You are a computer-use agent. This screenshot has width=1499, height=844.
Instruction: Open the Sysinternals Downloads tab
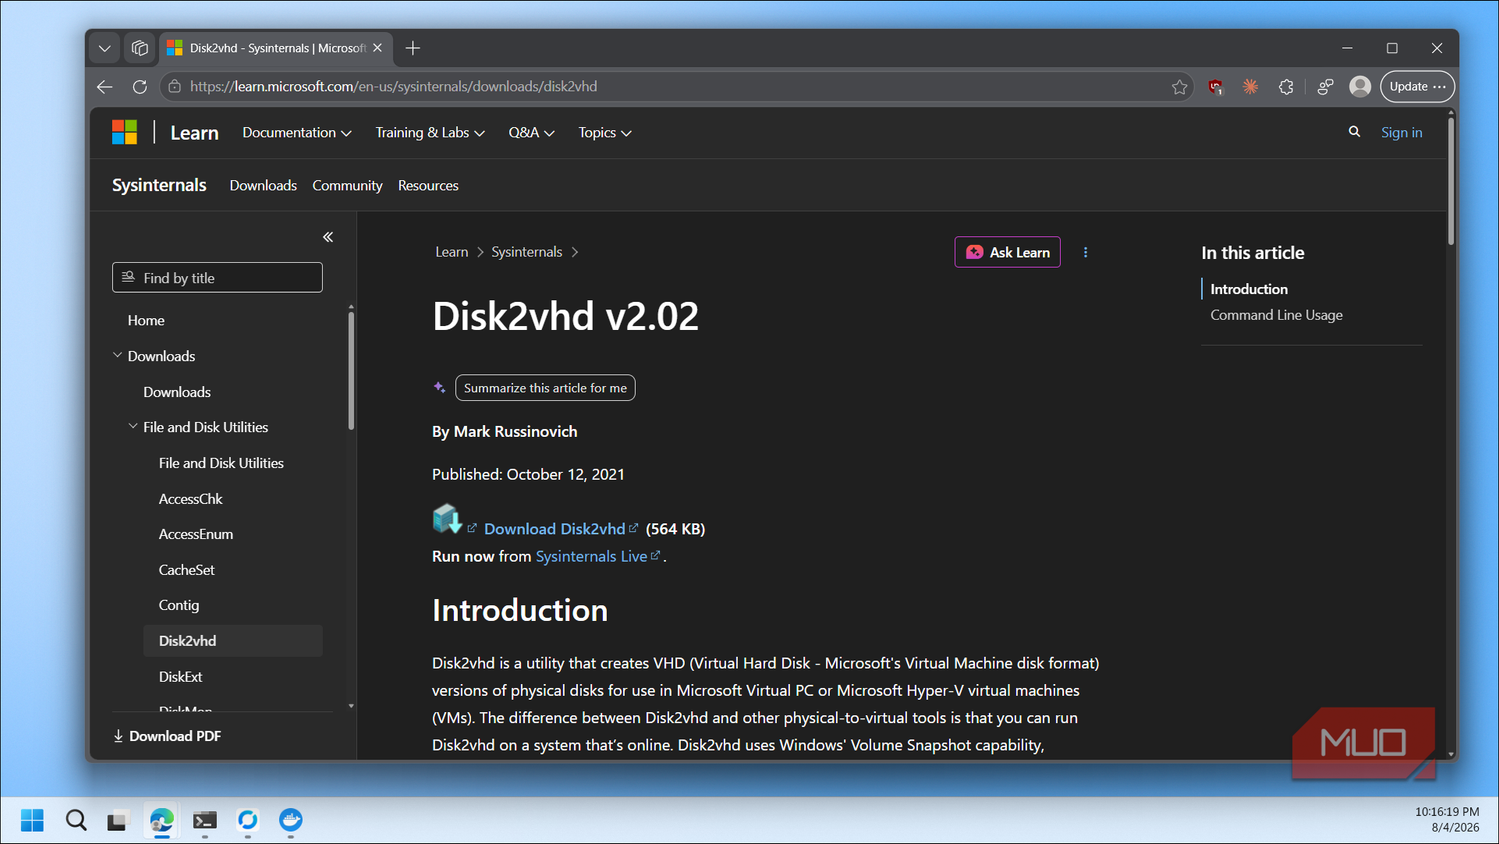(x=263, y=186)
